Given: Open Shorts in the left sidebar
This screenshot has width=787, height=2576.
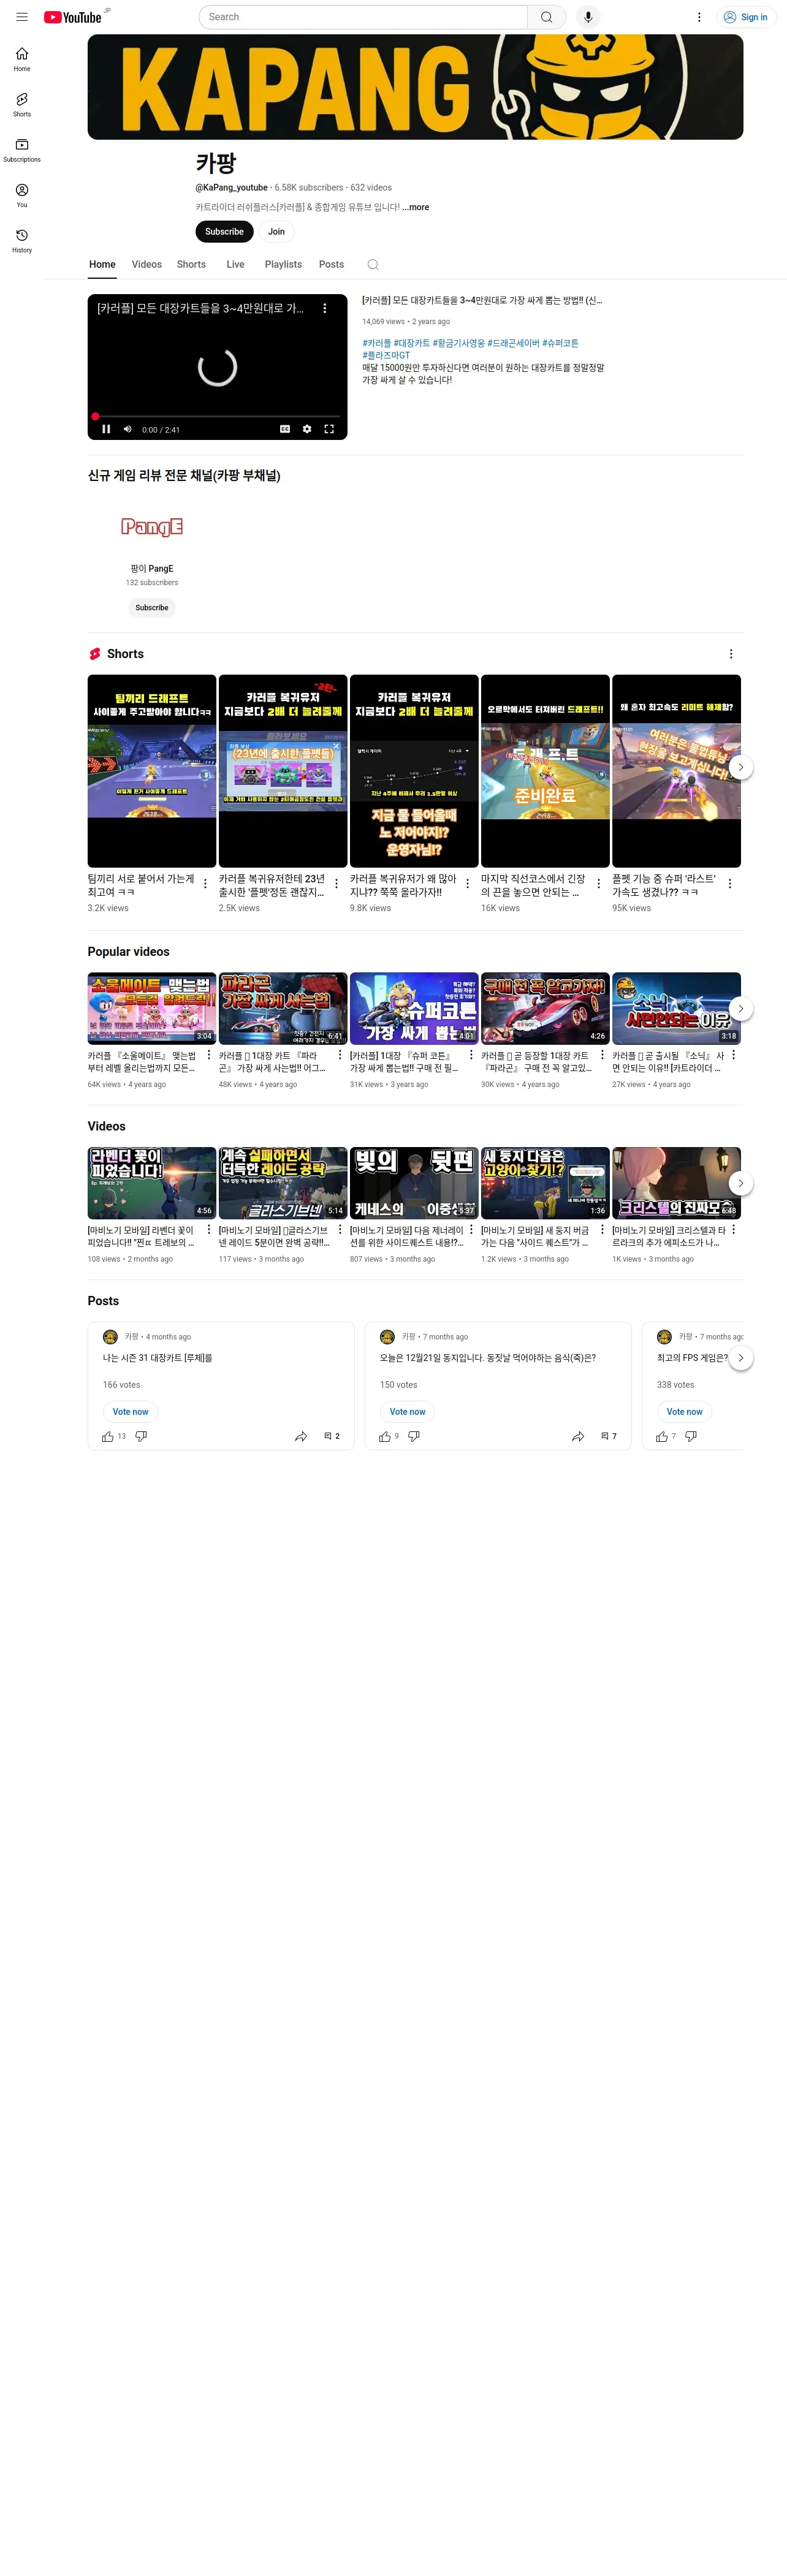Looking at the screenshot, I should click(22, 104).
